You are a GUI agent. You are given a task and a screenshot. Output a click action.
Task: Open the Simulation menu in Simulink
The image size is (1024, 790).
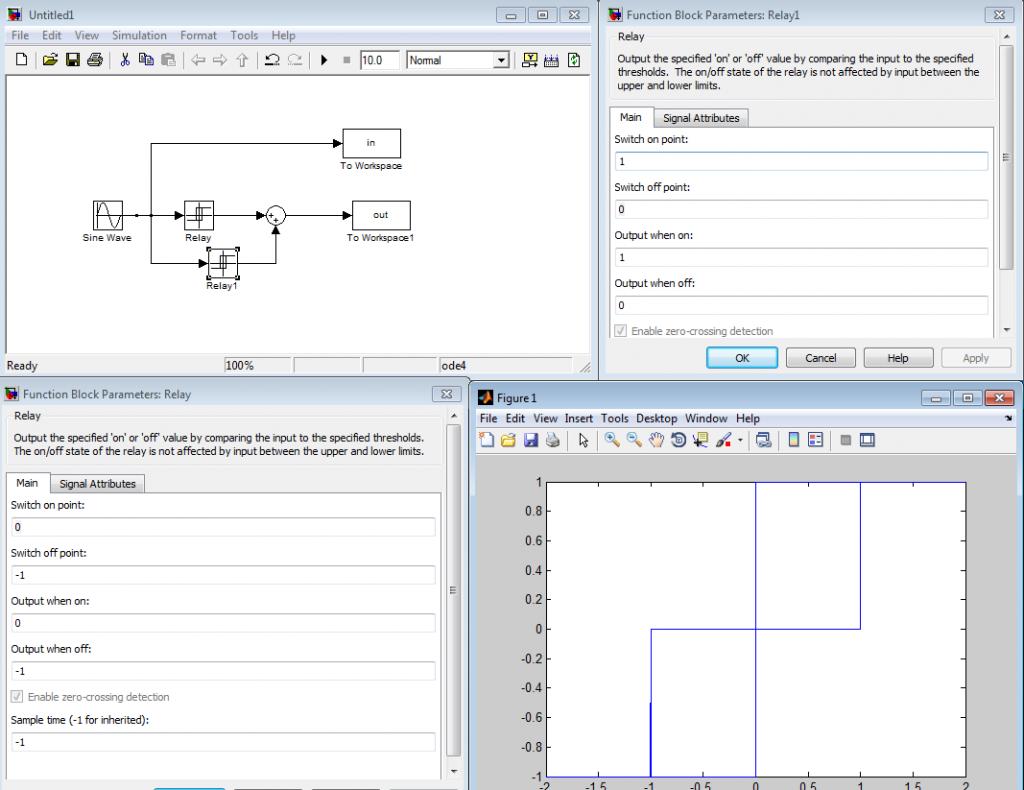(139, 35)
